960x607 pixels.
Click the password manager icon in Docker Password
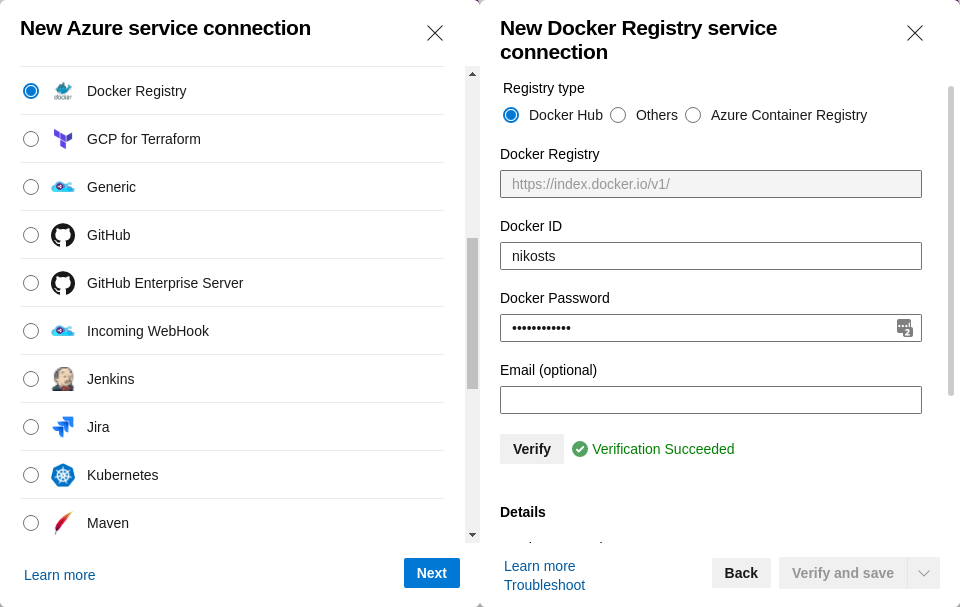905,328
